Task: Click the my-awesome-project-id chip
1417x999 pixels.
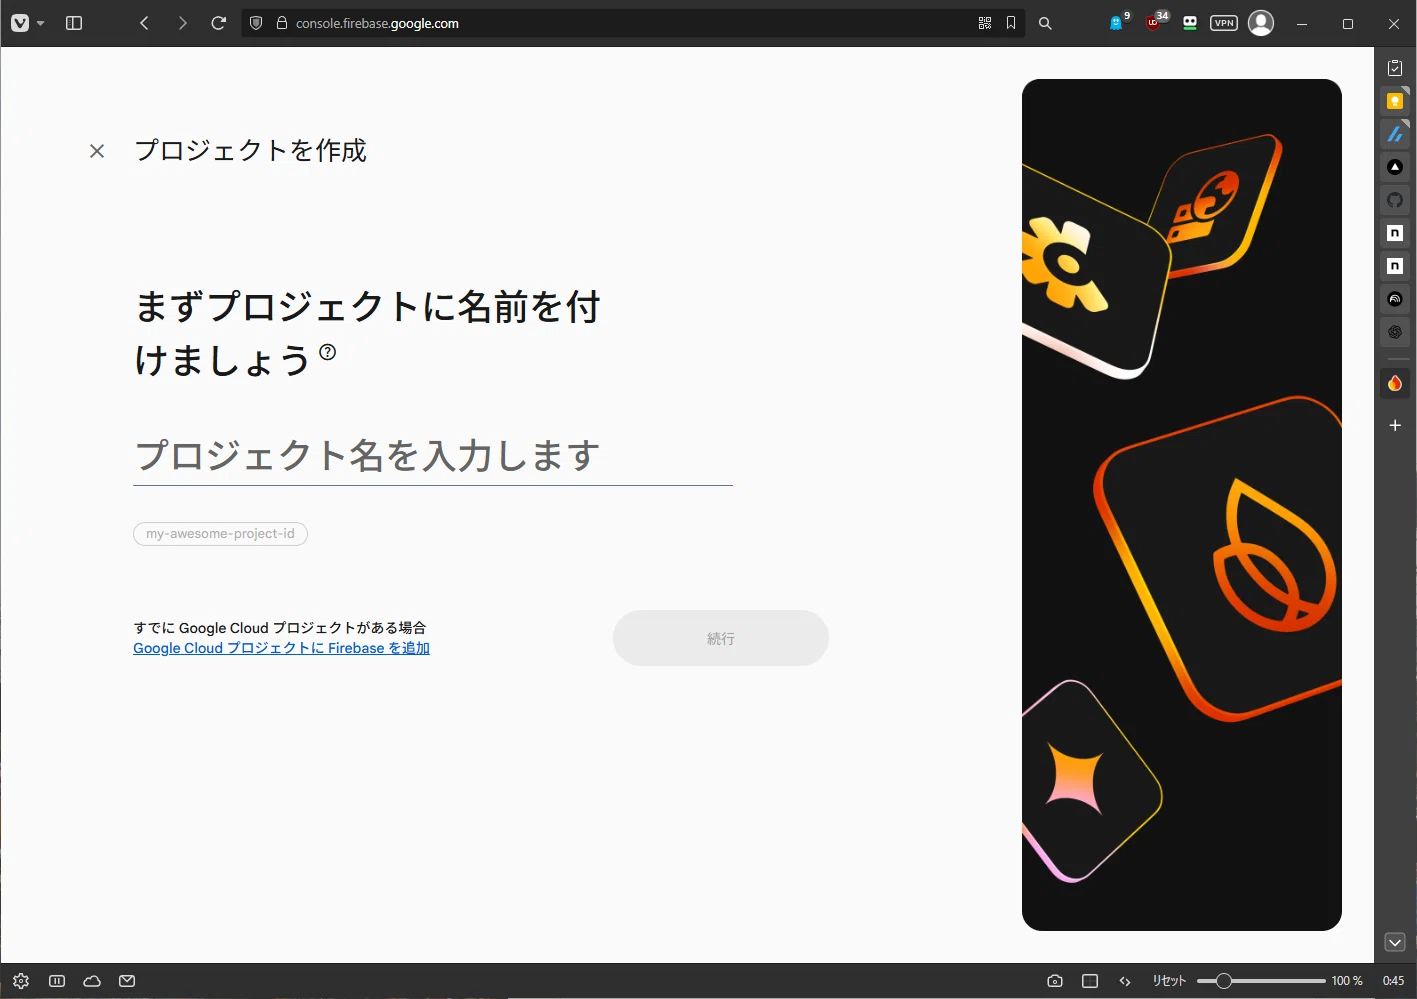Action: (x=220, y=534)
